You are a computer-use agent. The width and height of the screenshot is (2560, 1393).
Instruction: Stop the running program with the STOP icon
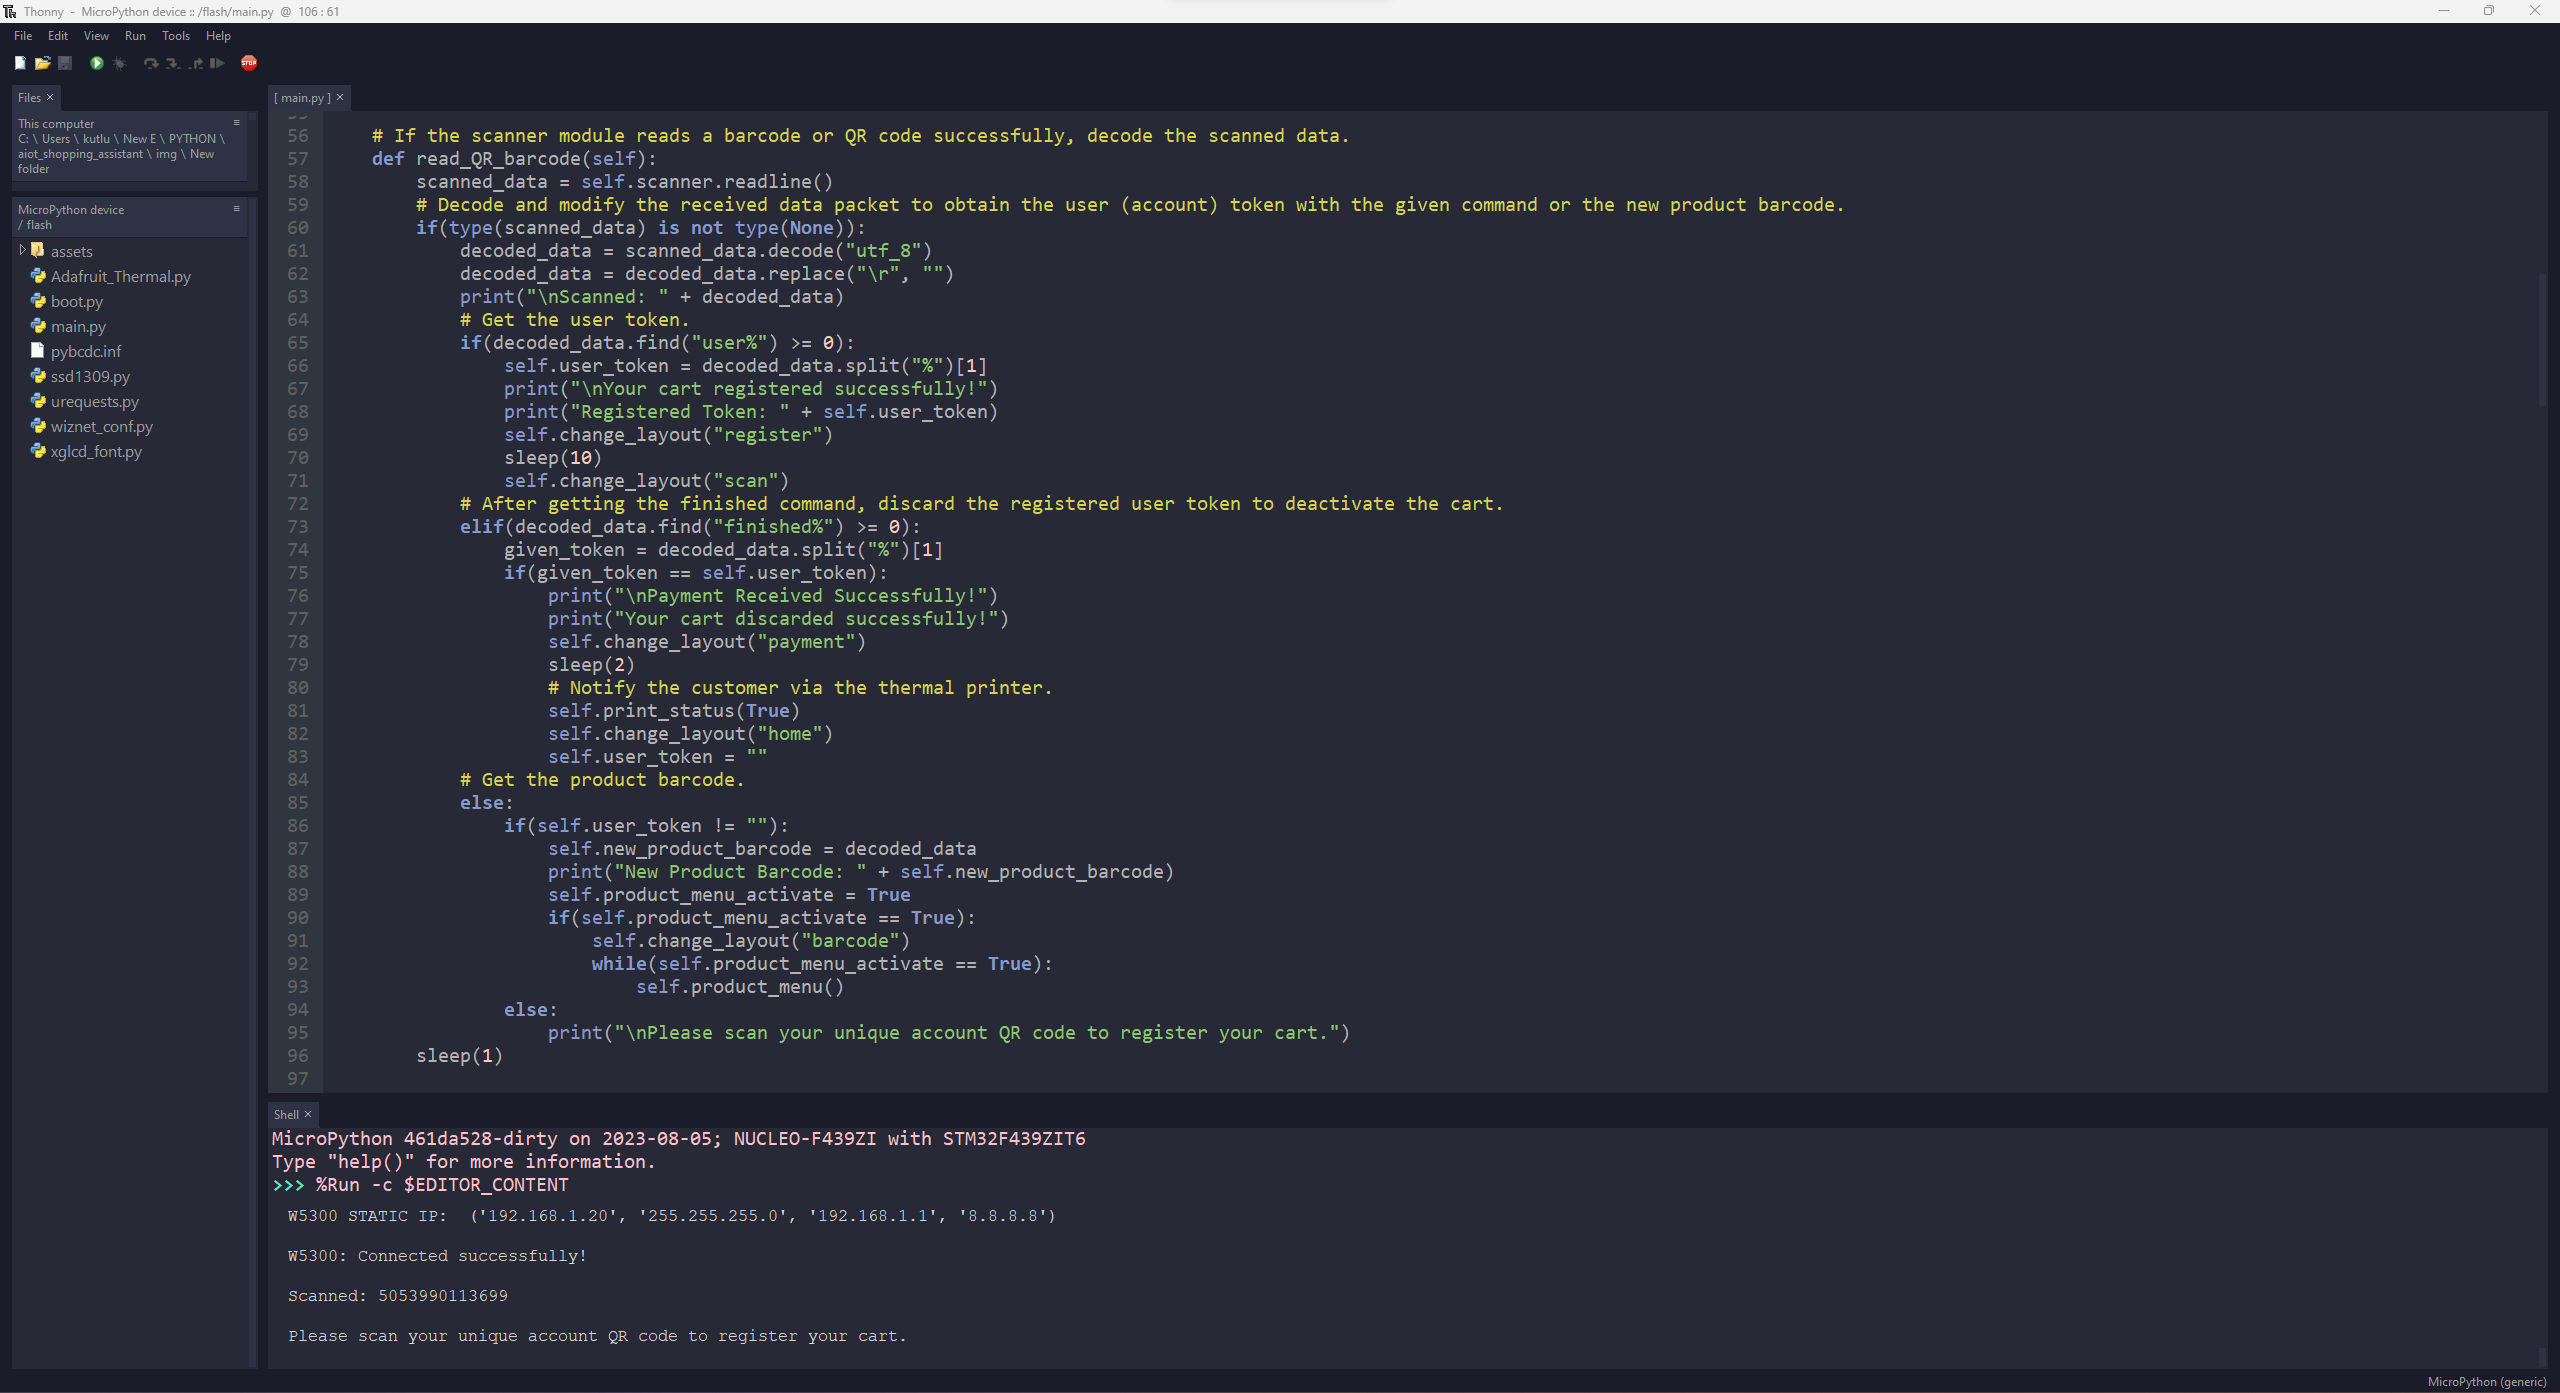click(249, 63)
